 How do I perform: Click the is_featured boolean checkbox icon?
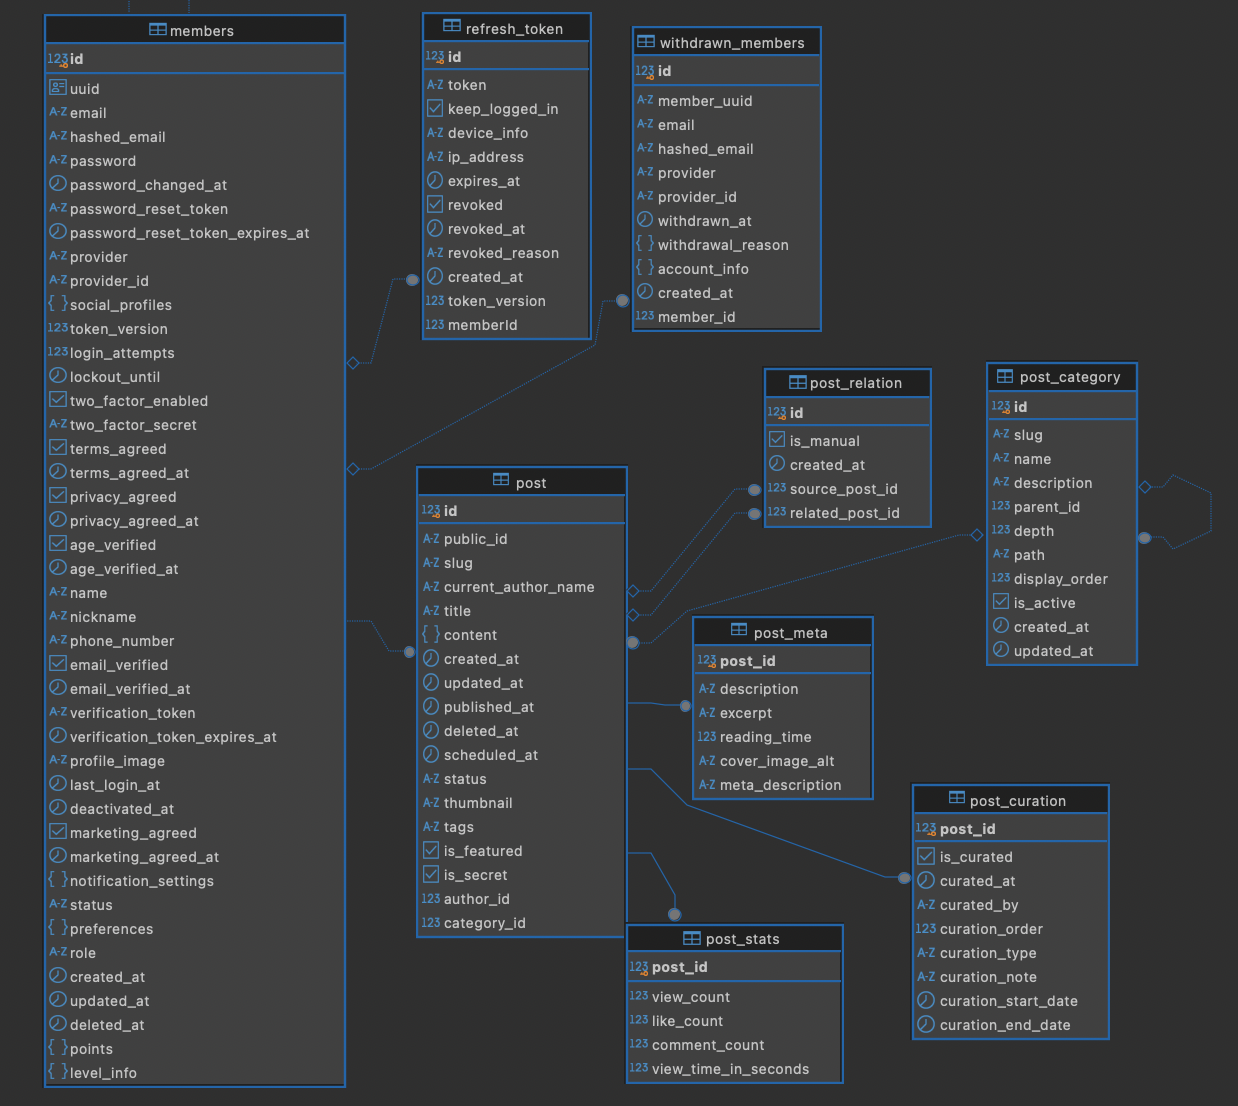tap(431, 850)
